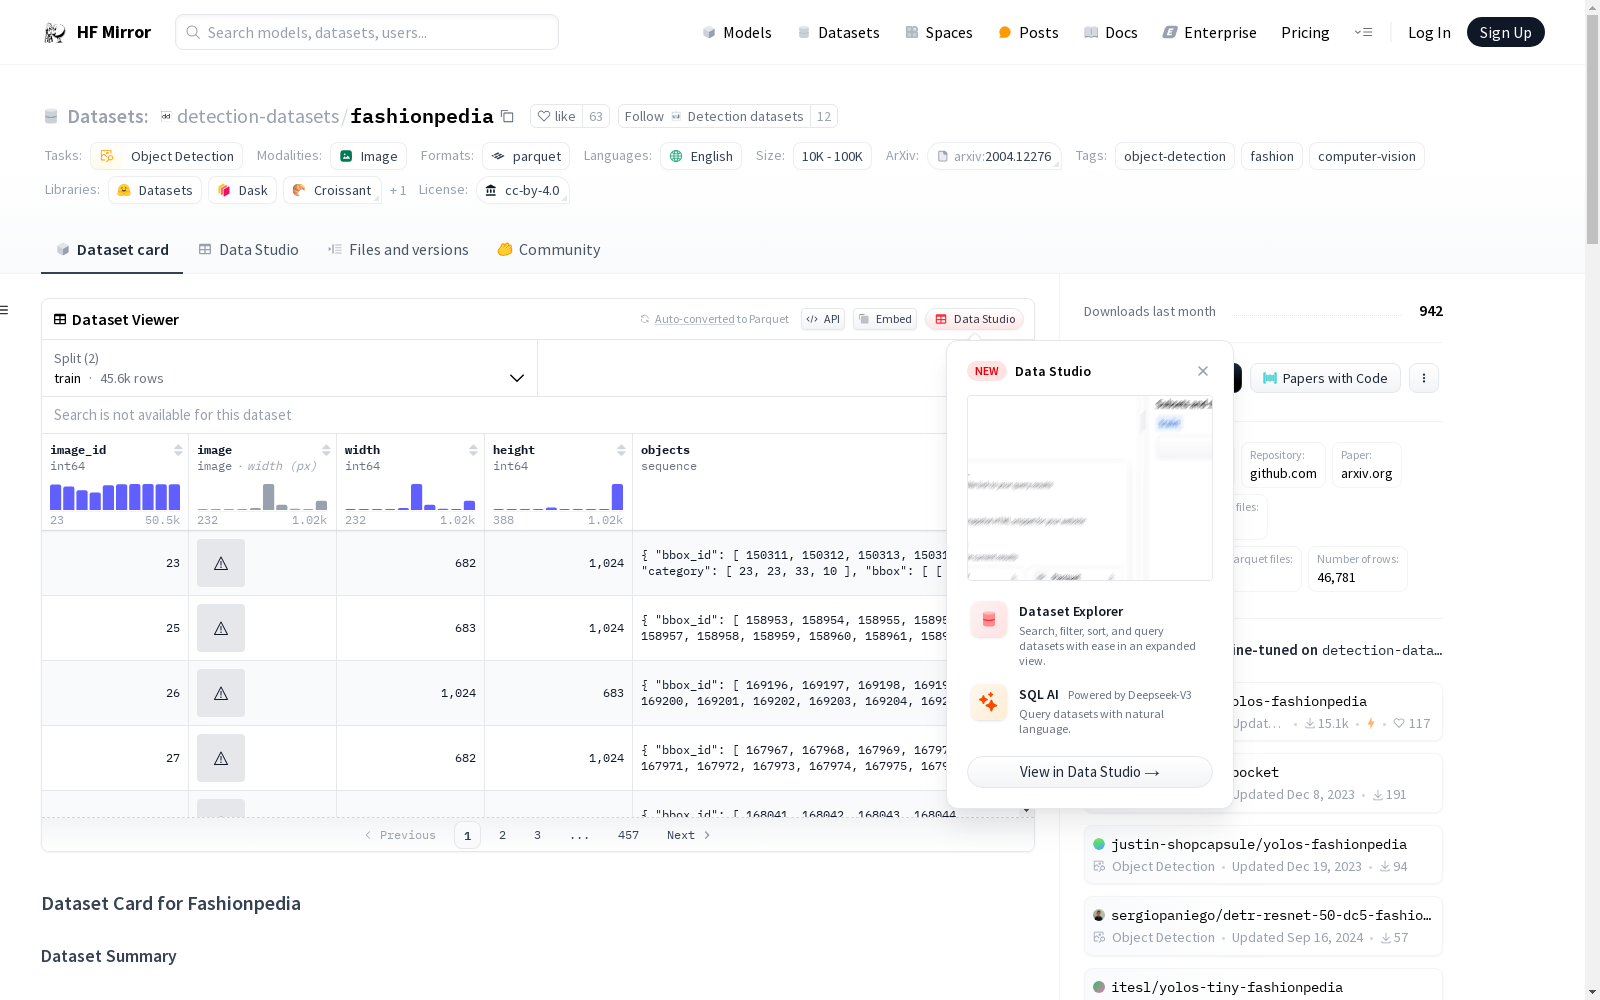Open Papers with Code link
Image resolution: width=1600 pixels, height=1000 pixels.
point(1325,378)
